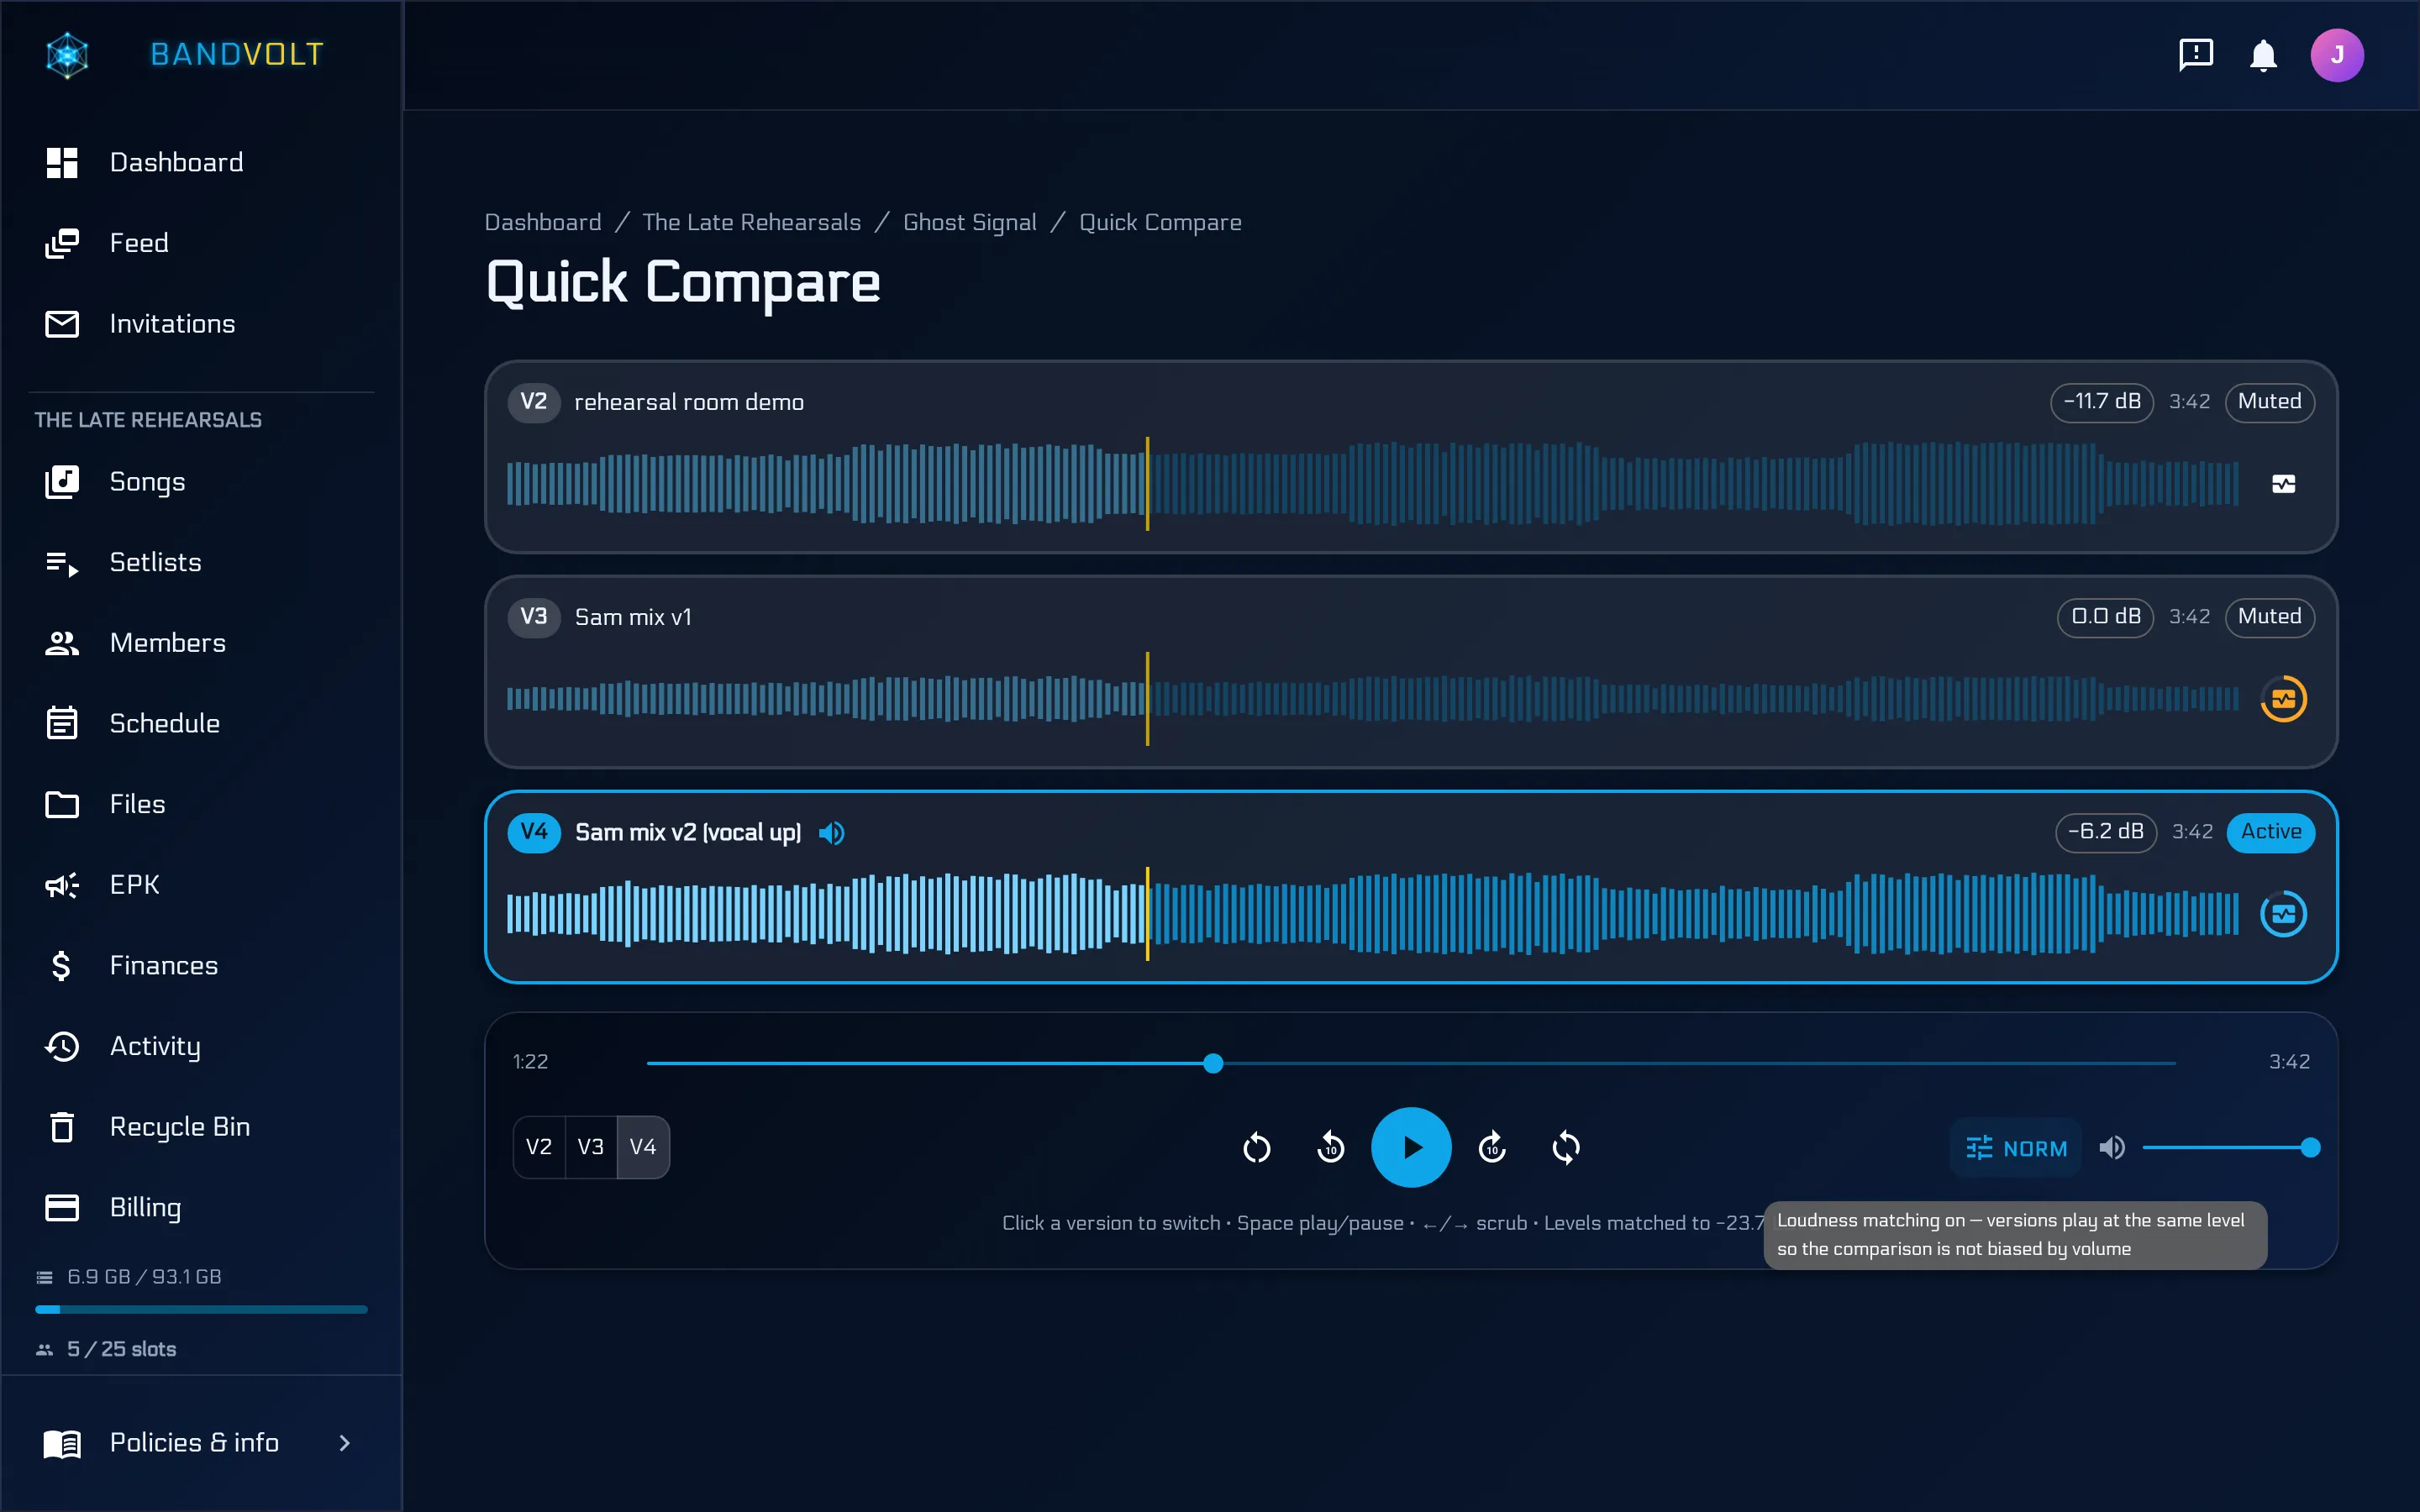
Task: Click the blue waveform icon on Sam mix v2
Action: [2284, 914]
